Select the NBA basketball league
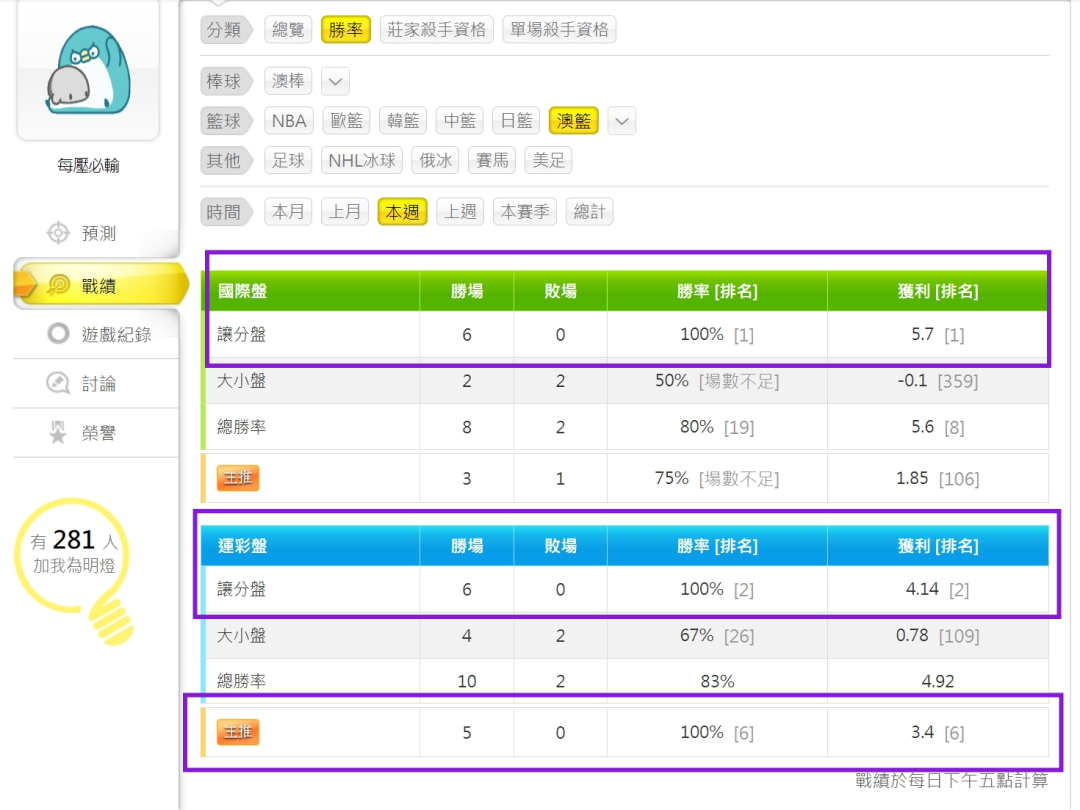 click(289, 121)
